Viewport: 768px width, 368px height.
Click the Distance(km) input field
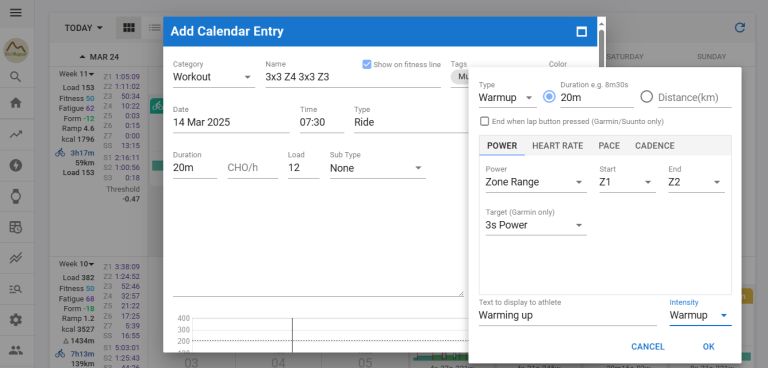pyautogui.click(x=695, y=98)
